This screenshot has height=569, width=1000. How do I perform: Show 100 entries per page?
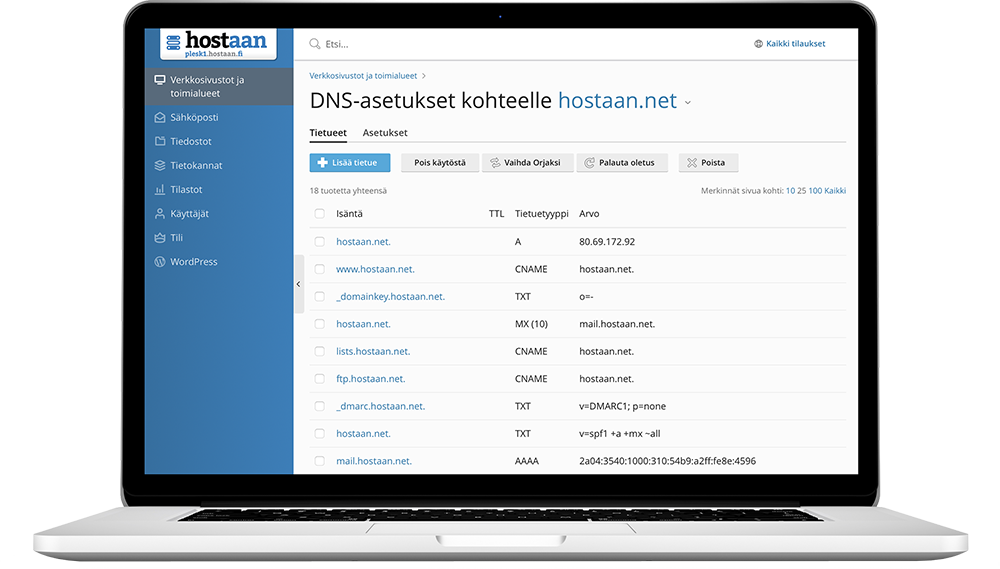pos(815,191)
